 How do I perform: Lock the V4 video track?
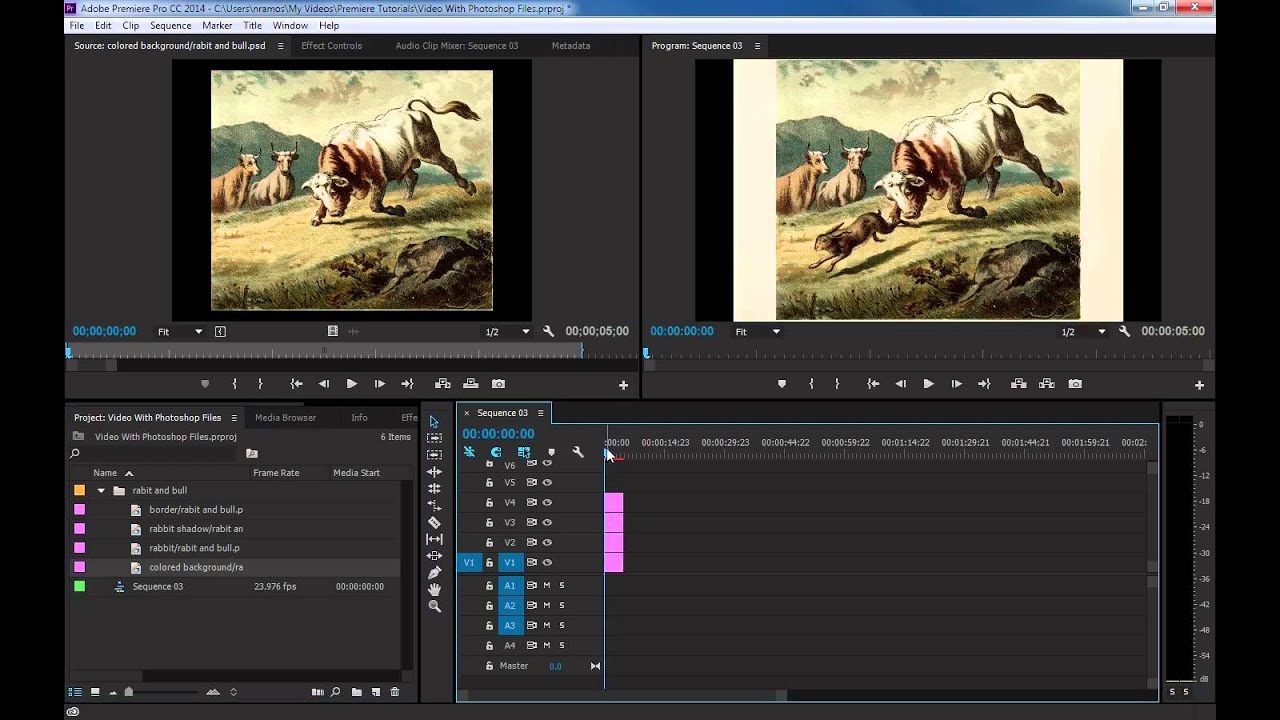pyautogui.click(x=489, y=502)
